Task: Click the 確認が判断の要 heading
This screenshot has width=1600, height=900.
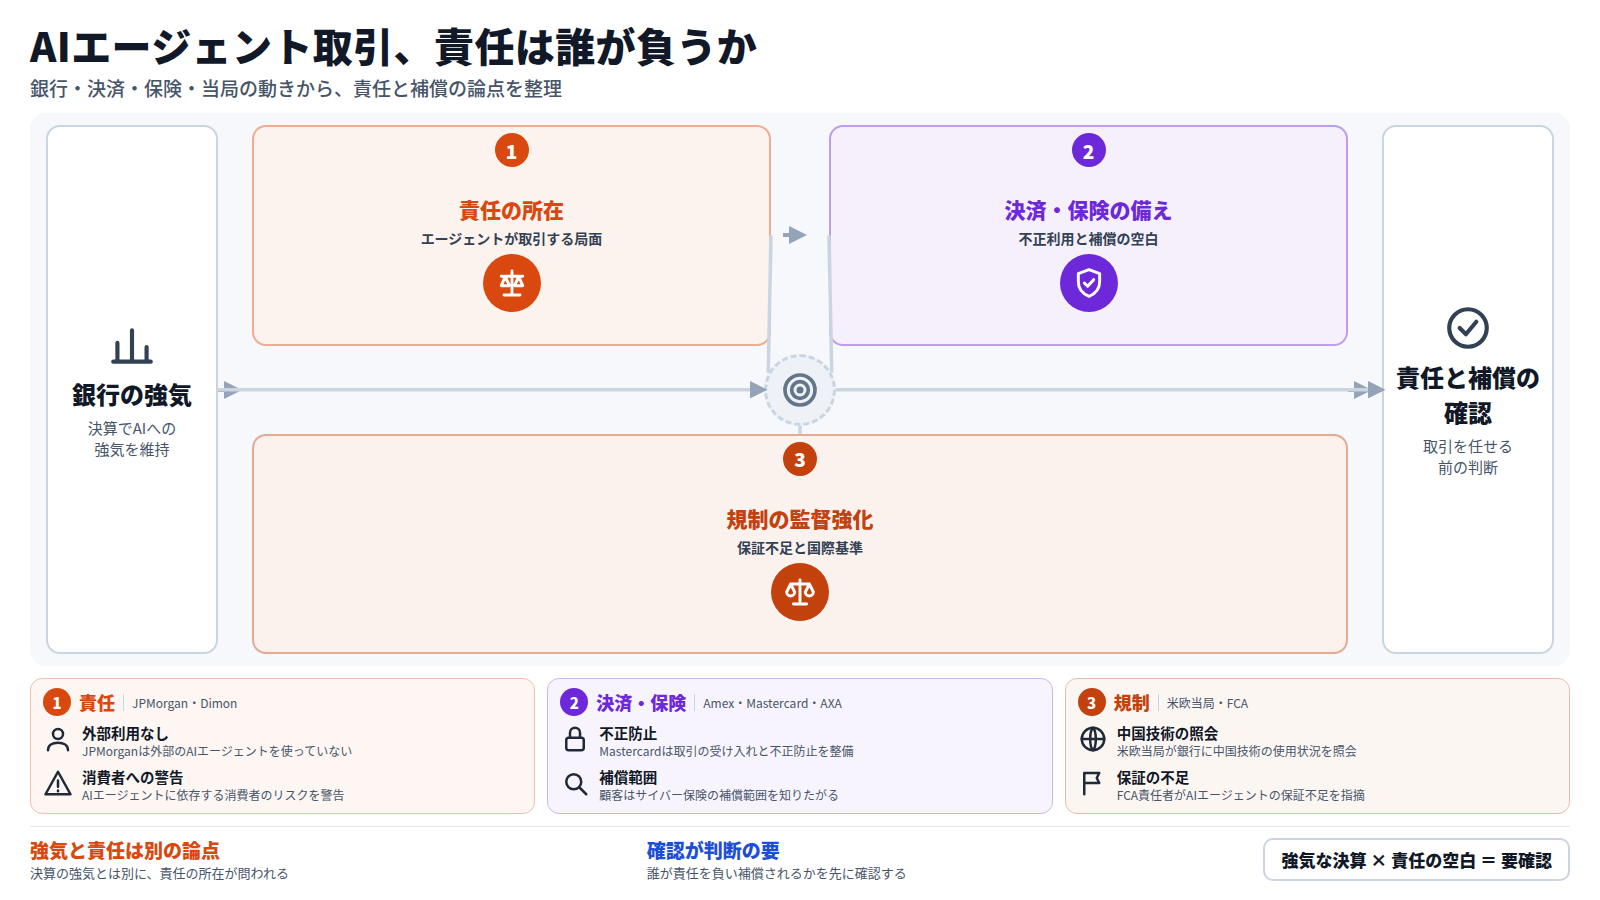Action: click(x=713, y=851)
